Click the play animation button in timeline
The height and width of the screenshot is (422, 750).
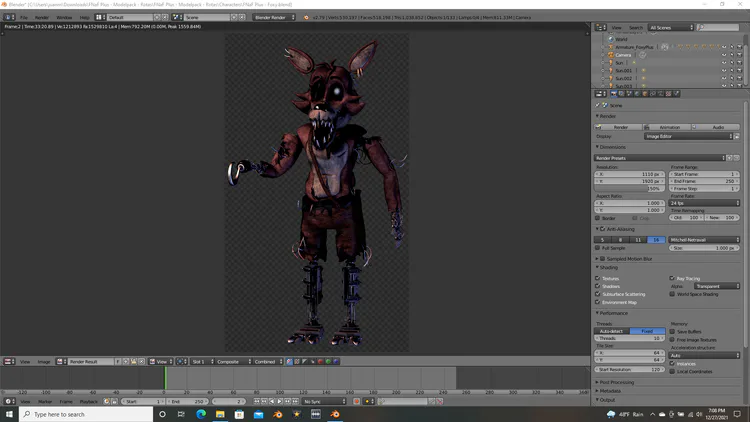(x=280, y=401)
